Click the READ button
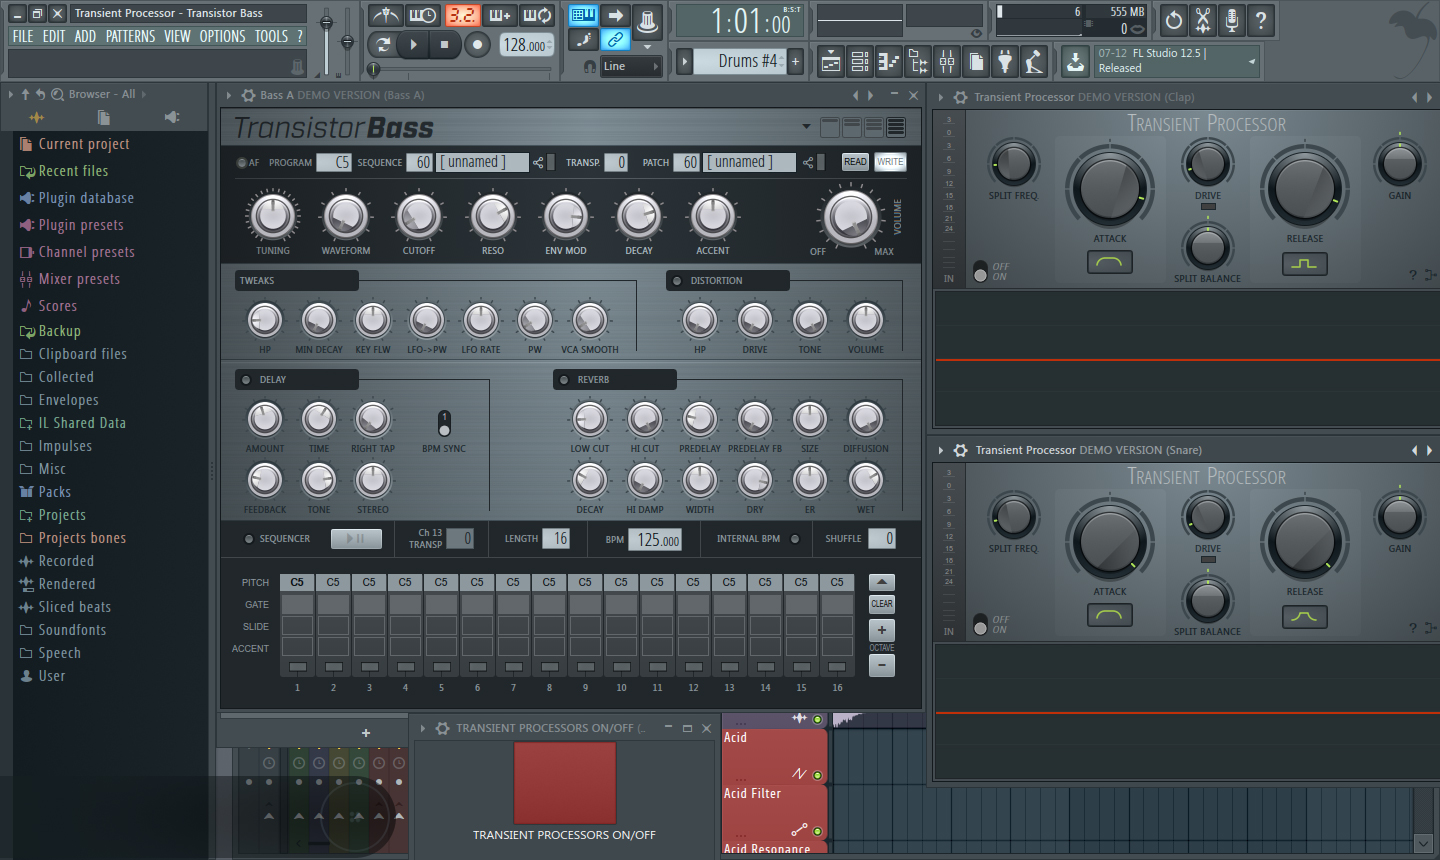1440x860 pixels. 855,162
